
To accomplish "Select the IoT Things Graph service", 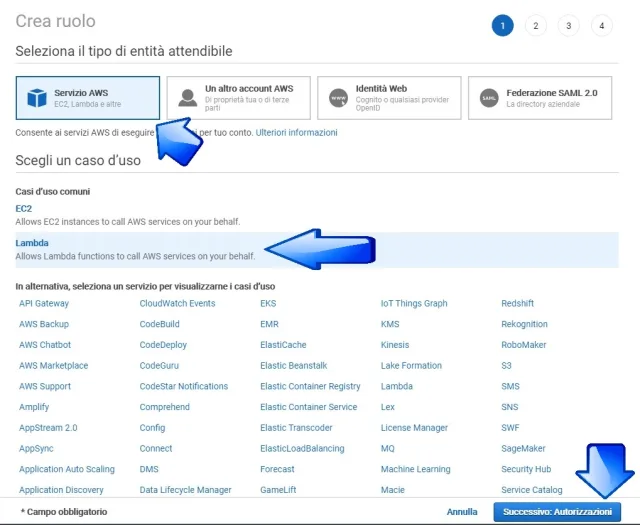I will [x=414, y=303].
